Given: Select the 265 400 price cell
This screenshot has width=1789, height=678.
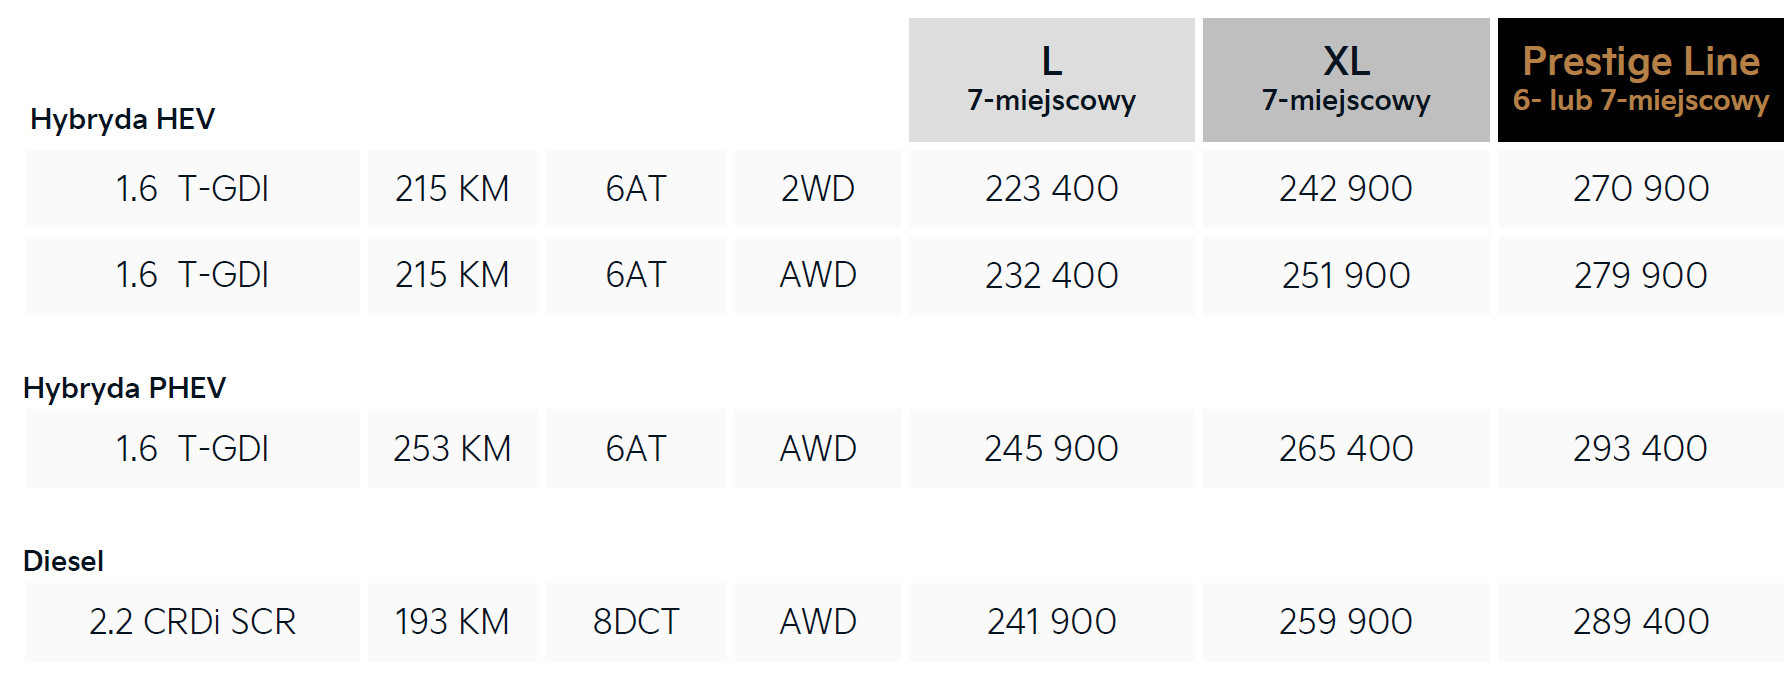Looking at the screenshot, I should 1345,449.
